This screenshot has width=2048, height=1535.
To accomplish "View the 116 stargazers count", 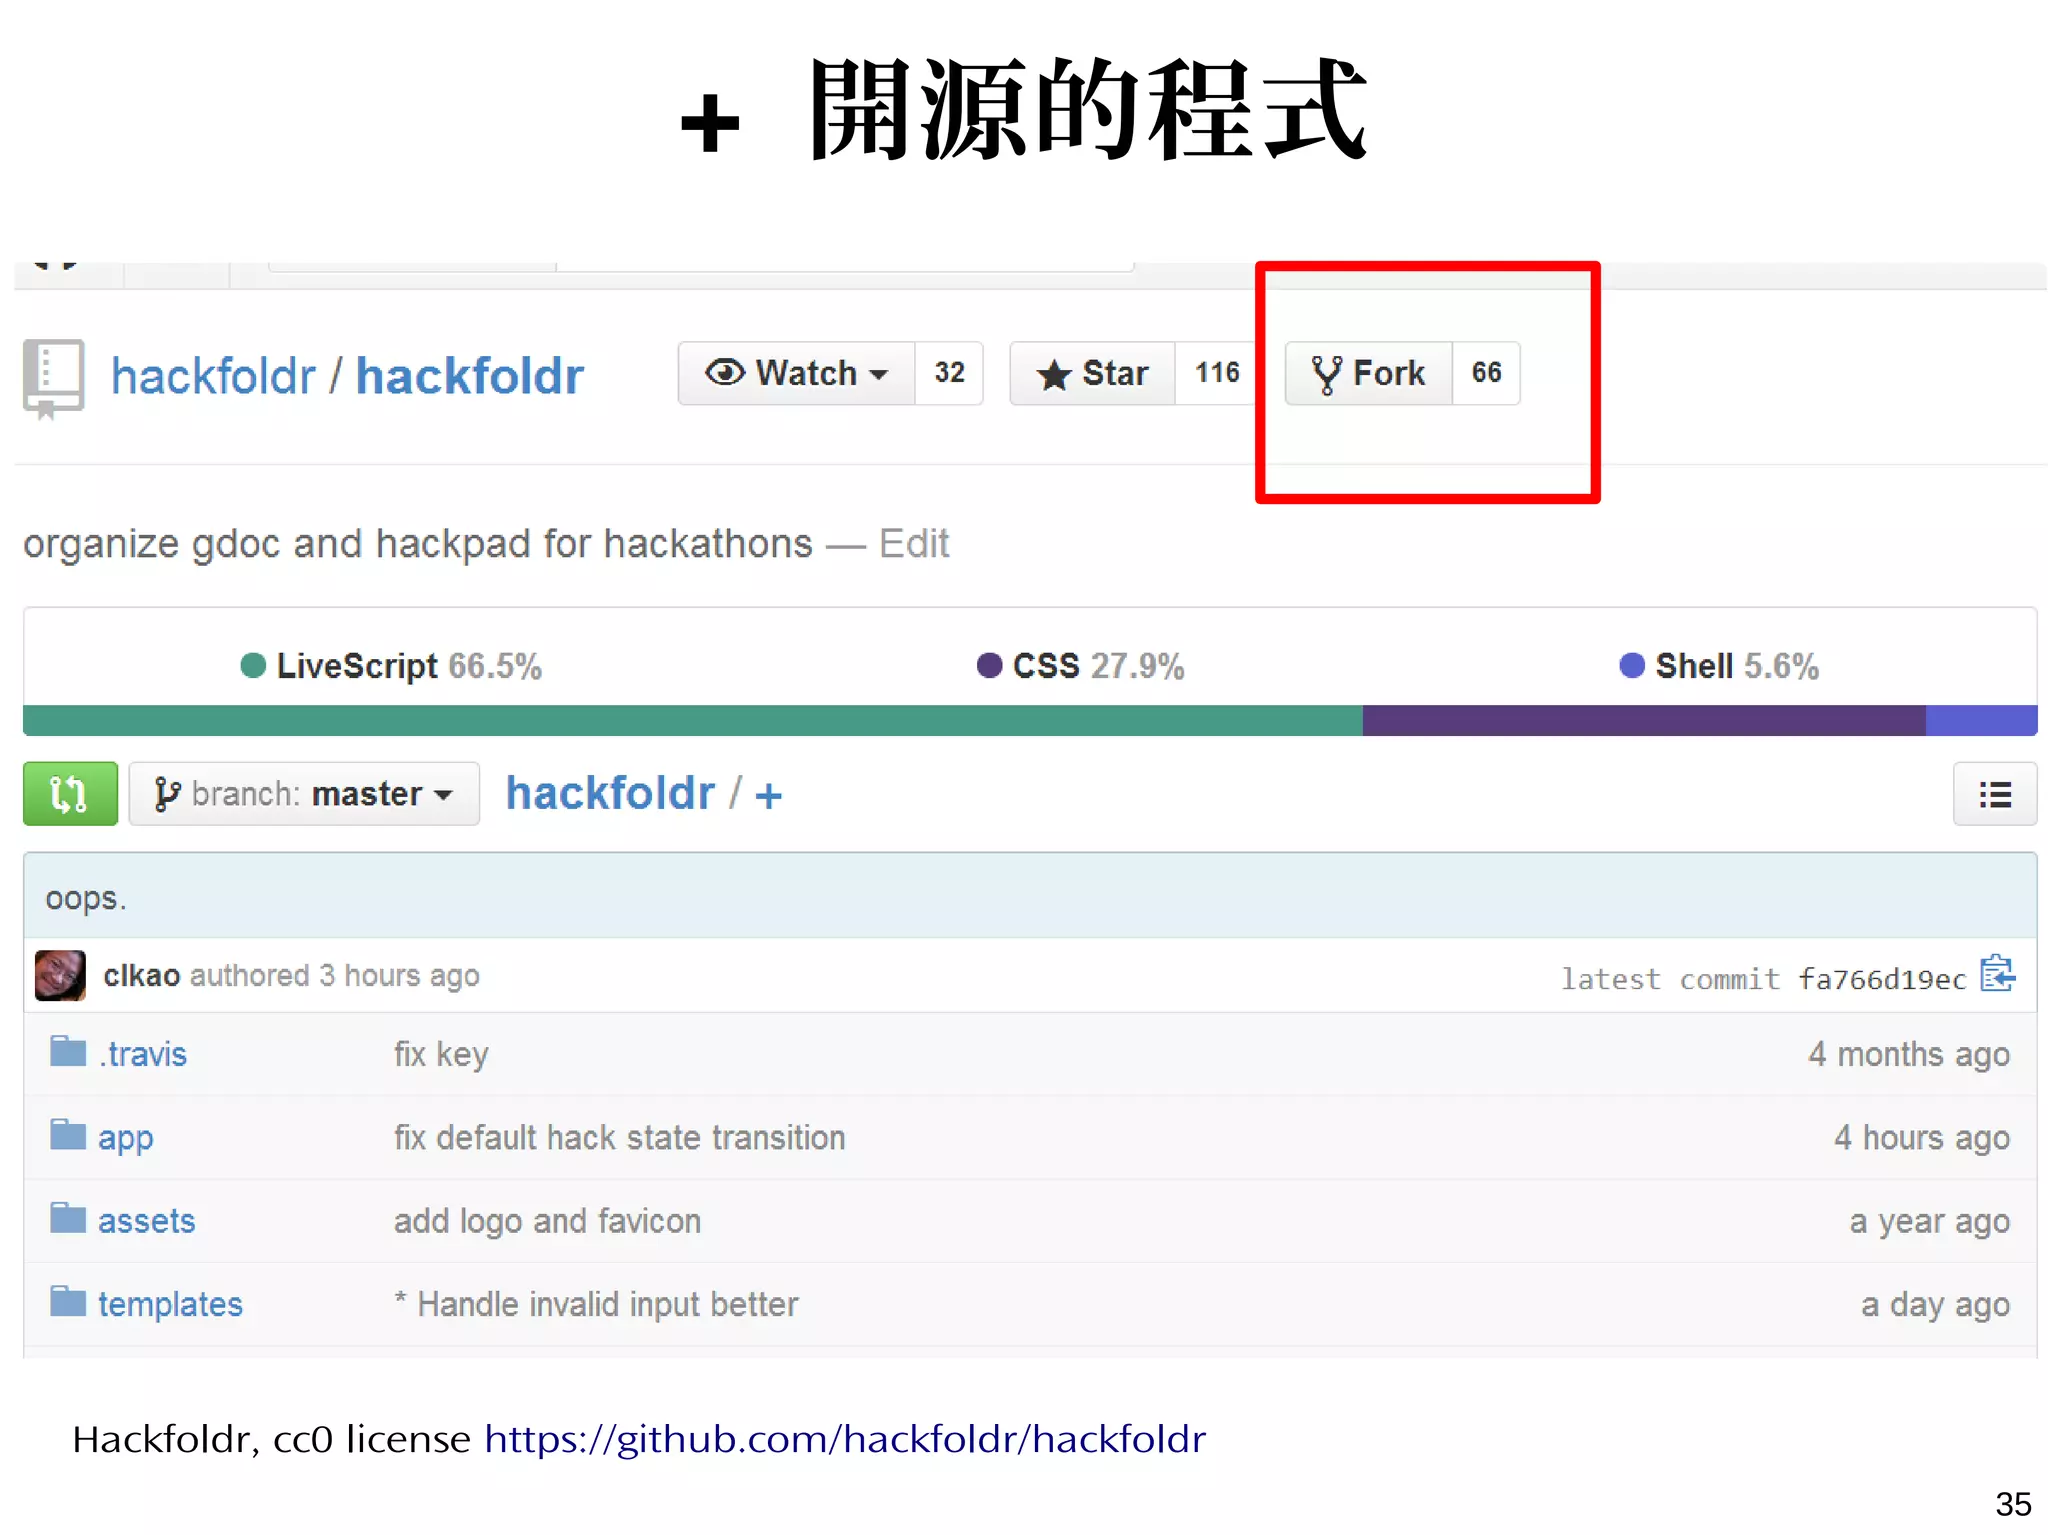I will (1216, 373).
